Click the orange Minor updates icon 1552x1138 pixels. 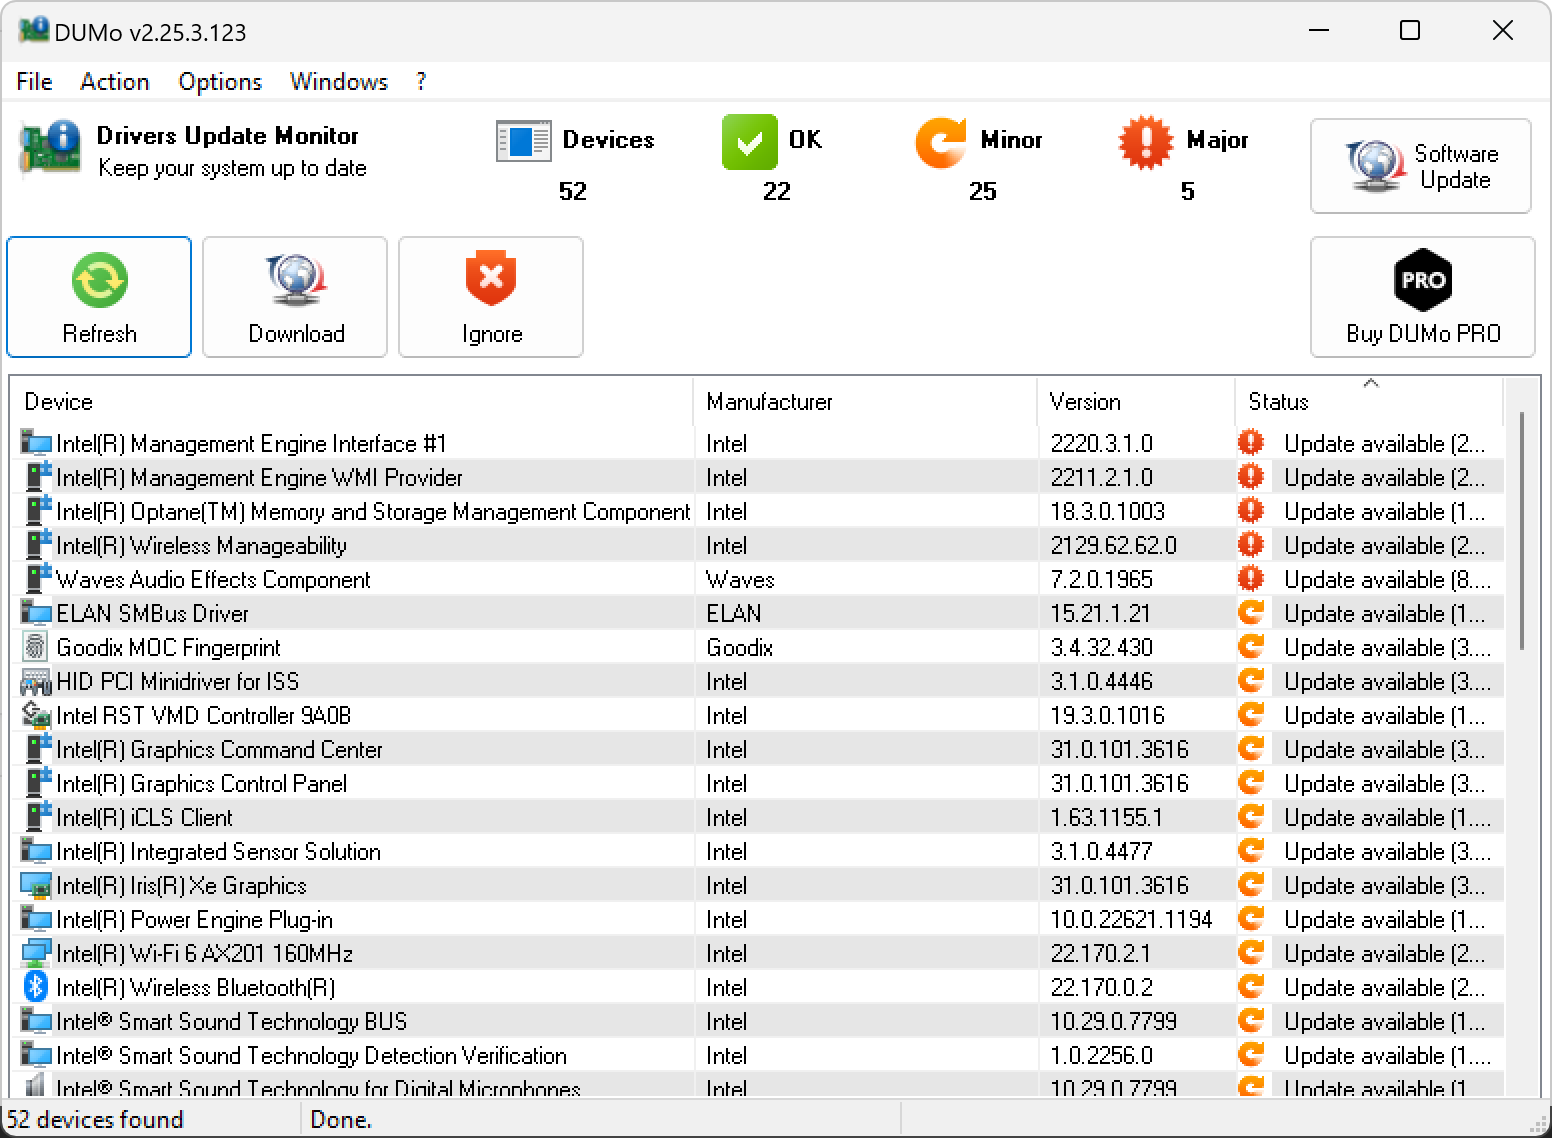941,141
